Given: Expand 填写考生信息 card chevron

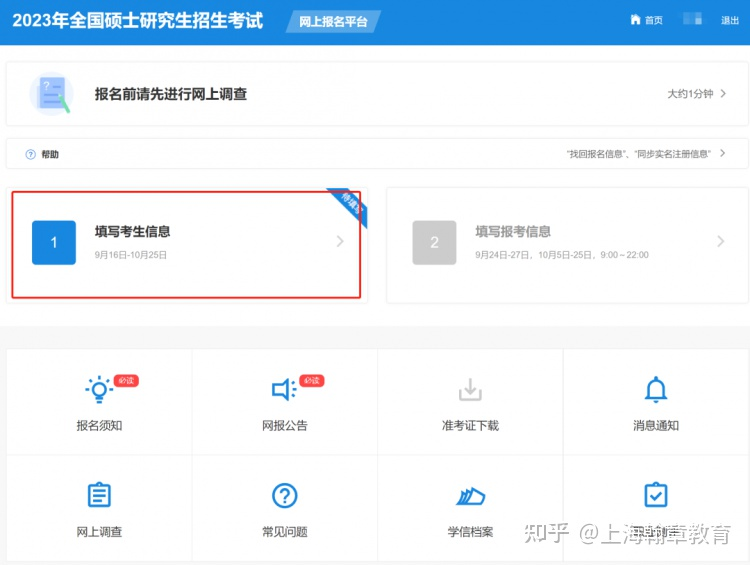Looking at the screenshot, I should click(340, 241).
